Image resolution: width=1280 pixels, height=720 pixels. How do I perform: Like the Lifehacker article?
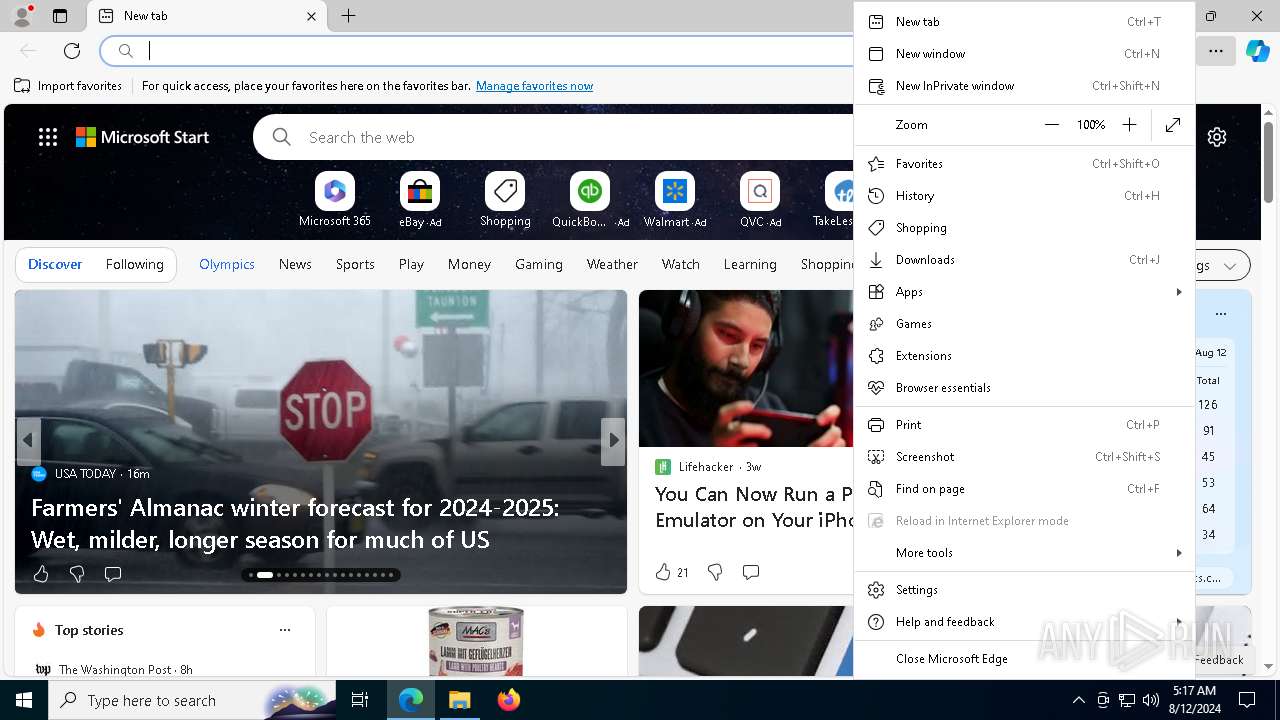[x=672, y=572]
